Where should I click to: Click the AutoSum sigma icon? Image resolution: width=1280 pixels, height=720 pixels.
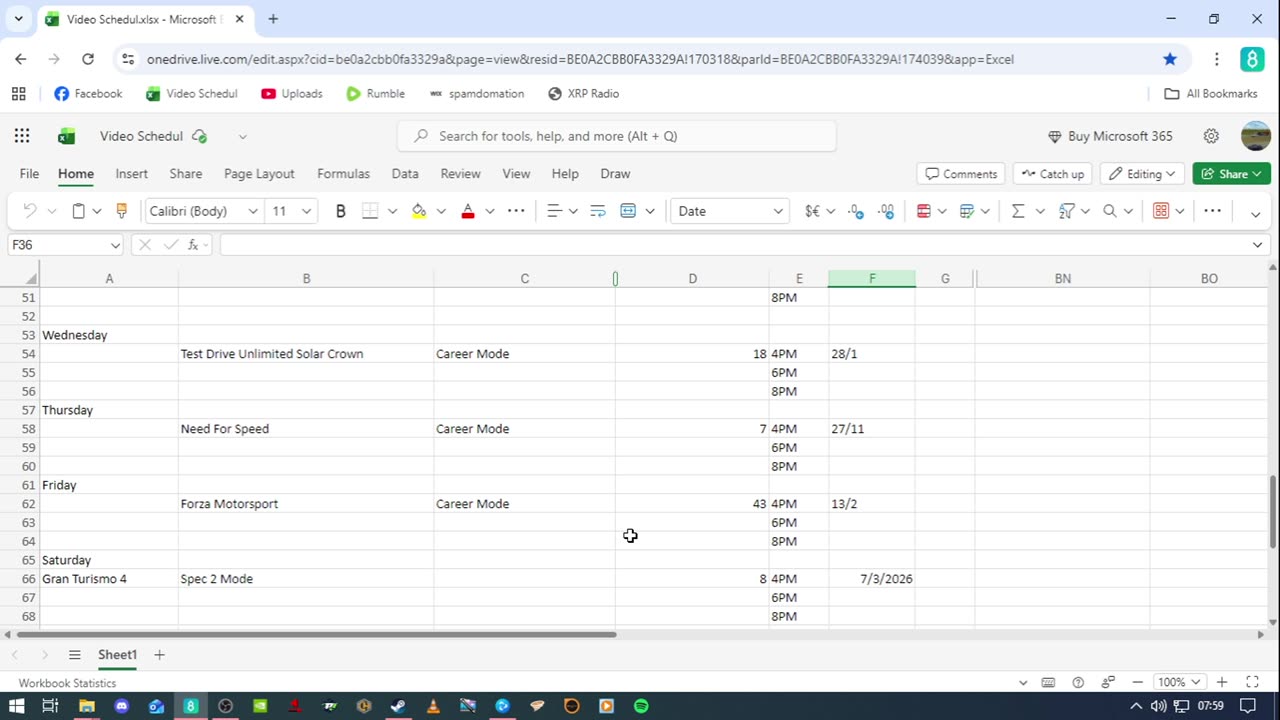[1018, 211]
